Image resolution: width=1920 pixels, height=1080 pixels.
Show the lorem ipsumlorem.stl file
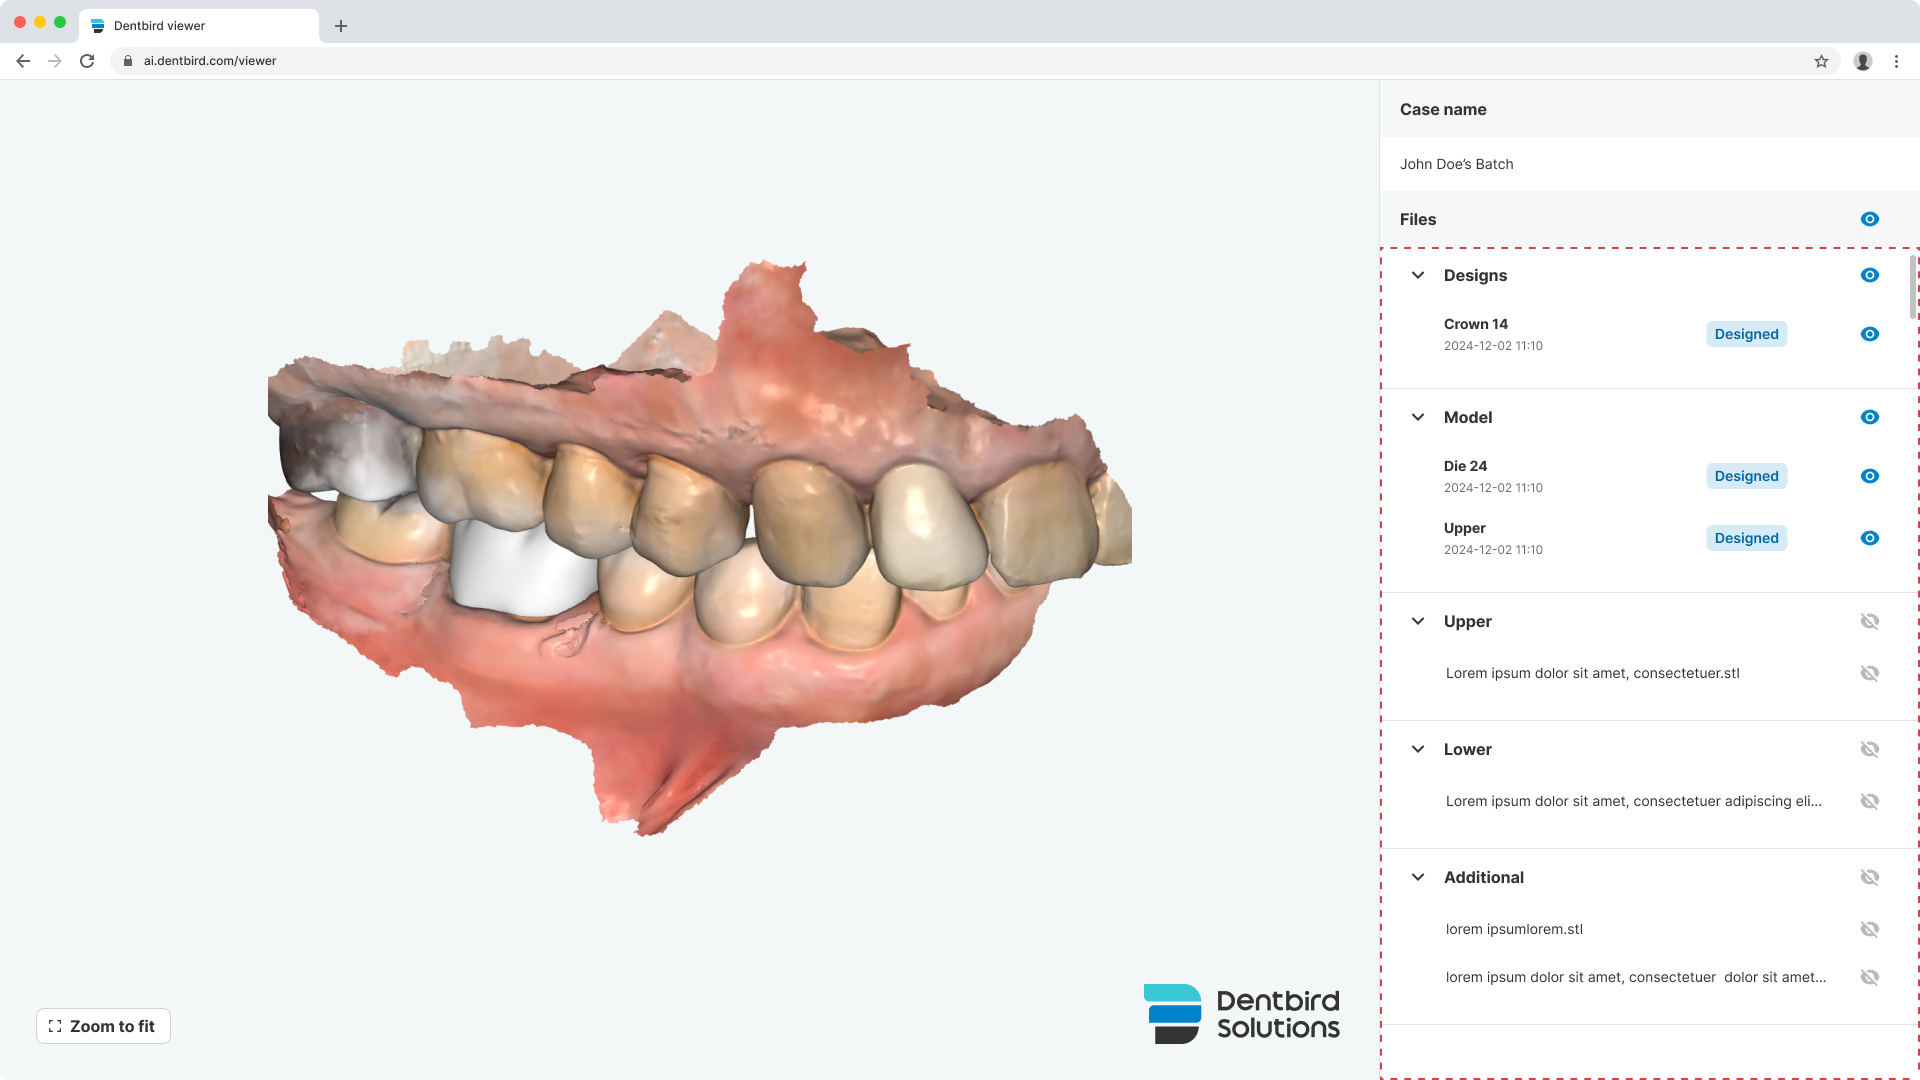click(1869, 929)
